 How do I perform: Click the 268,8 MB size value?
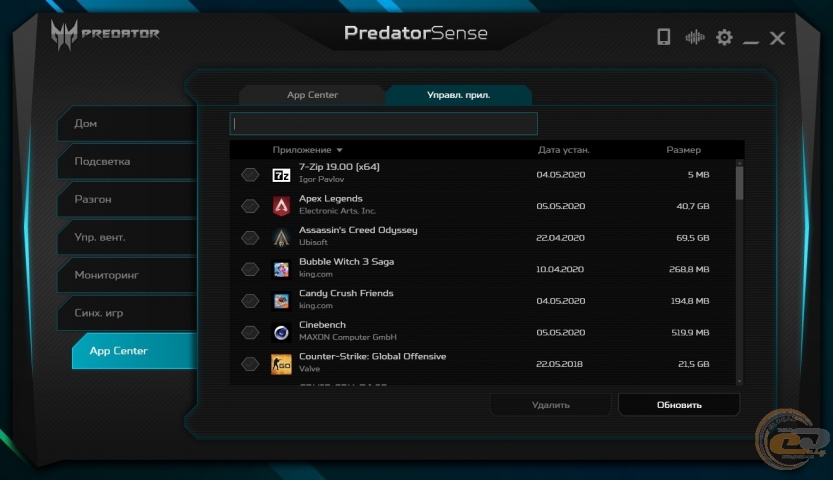pos(689,269)
